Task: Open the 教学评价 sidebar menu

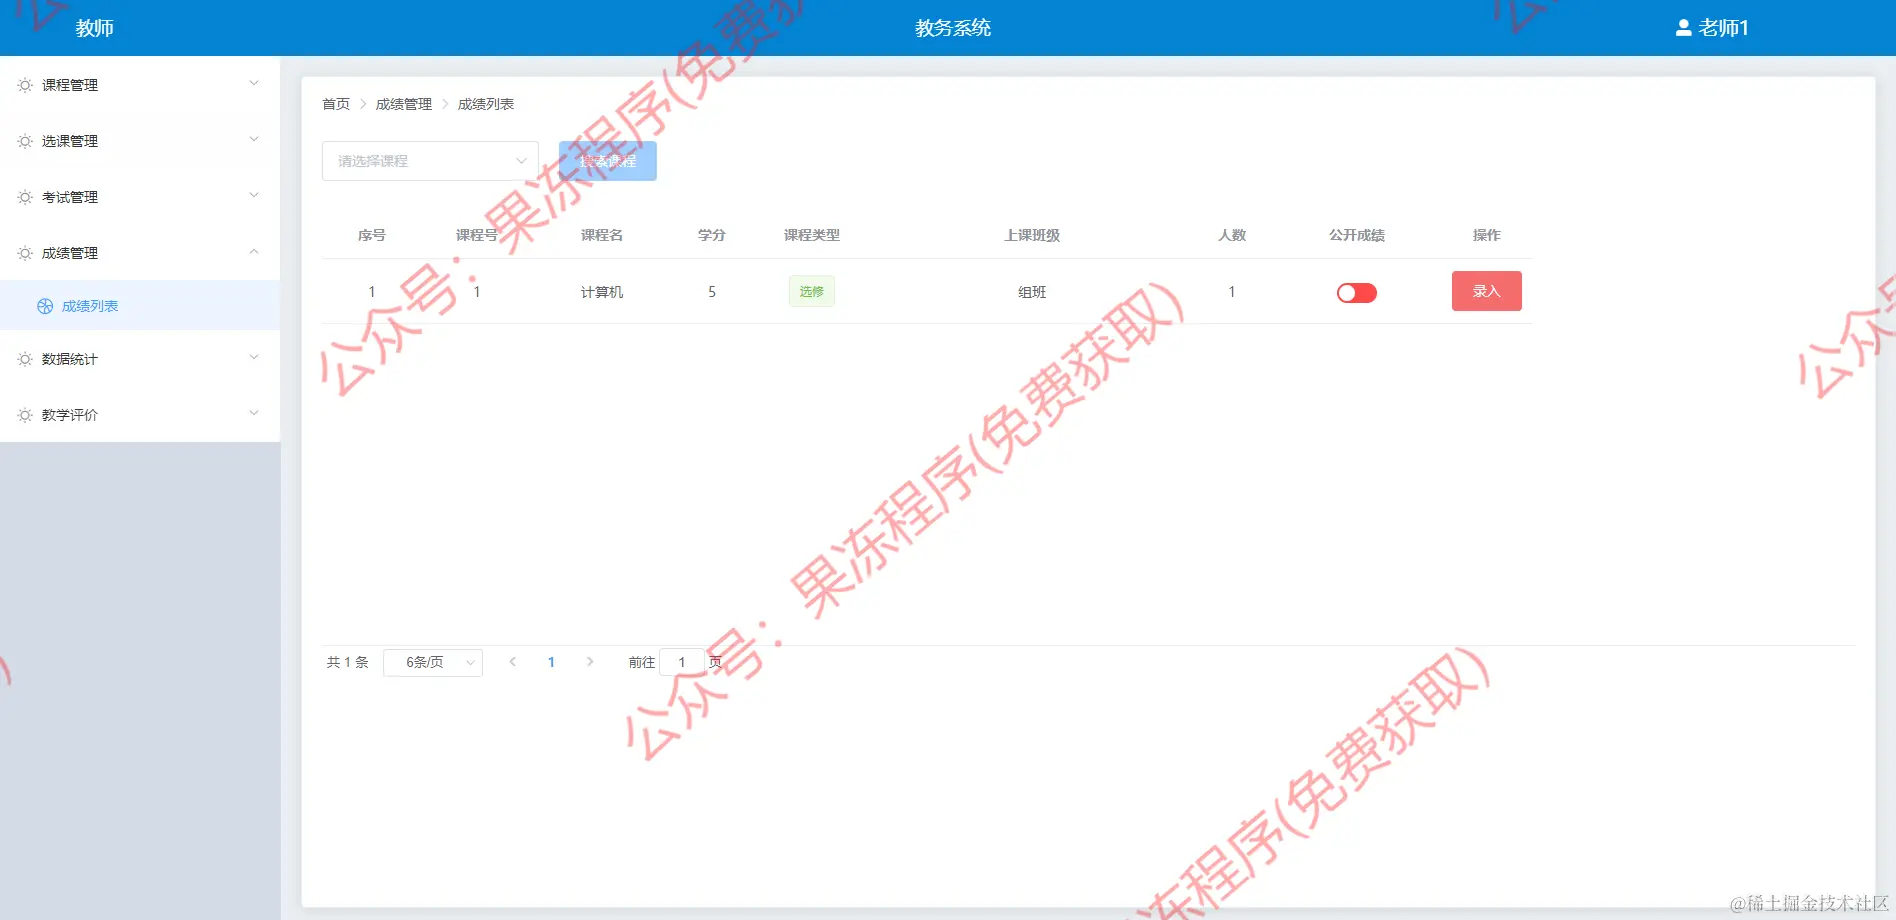Action: point(140,415)
